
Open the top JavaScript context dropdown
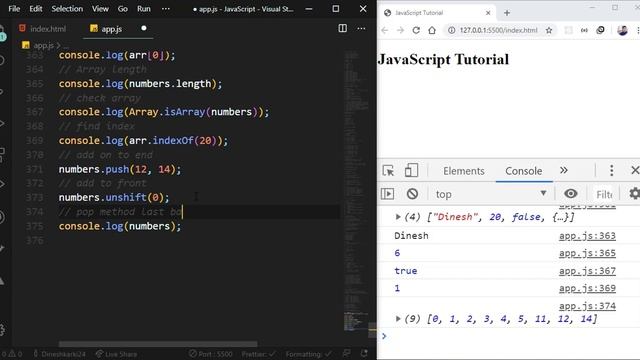pos(491,194)
